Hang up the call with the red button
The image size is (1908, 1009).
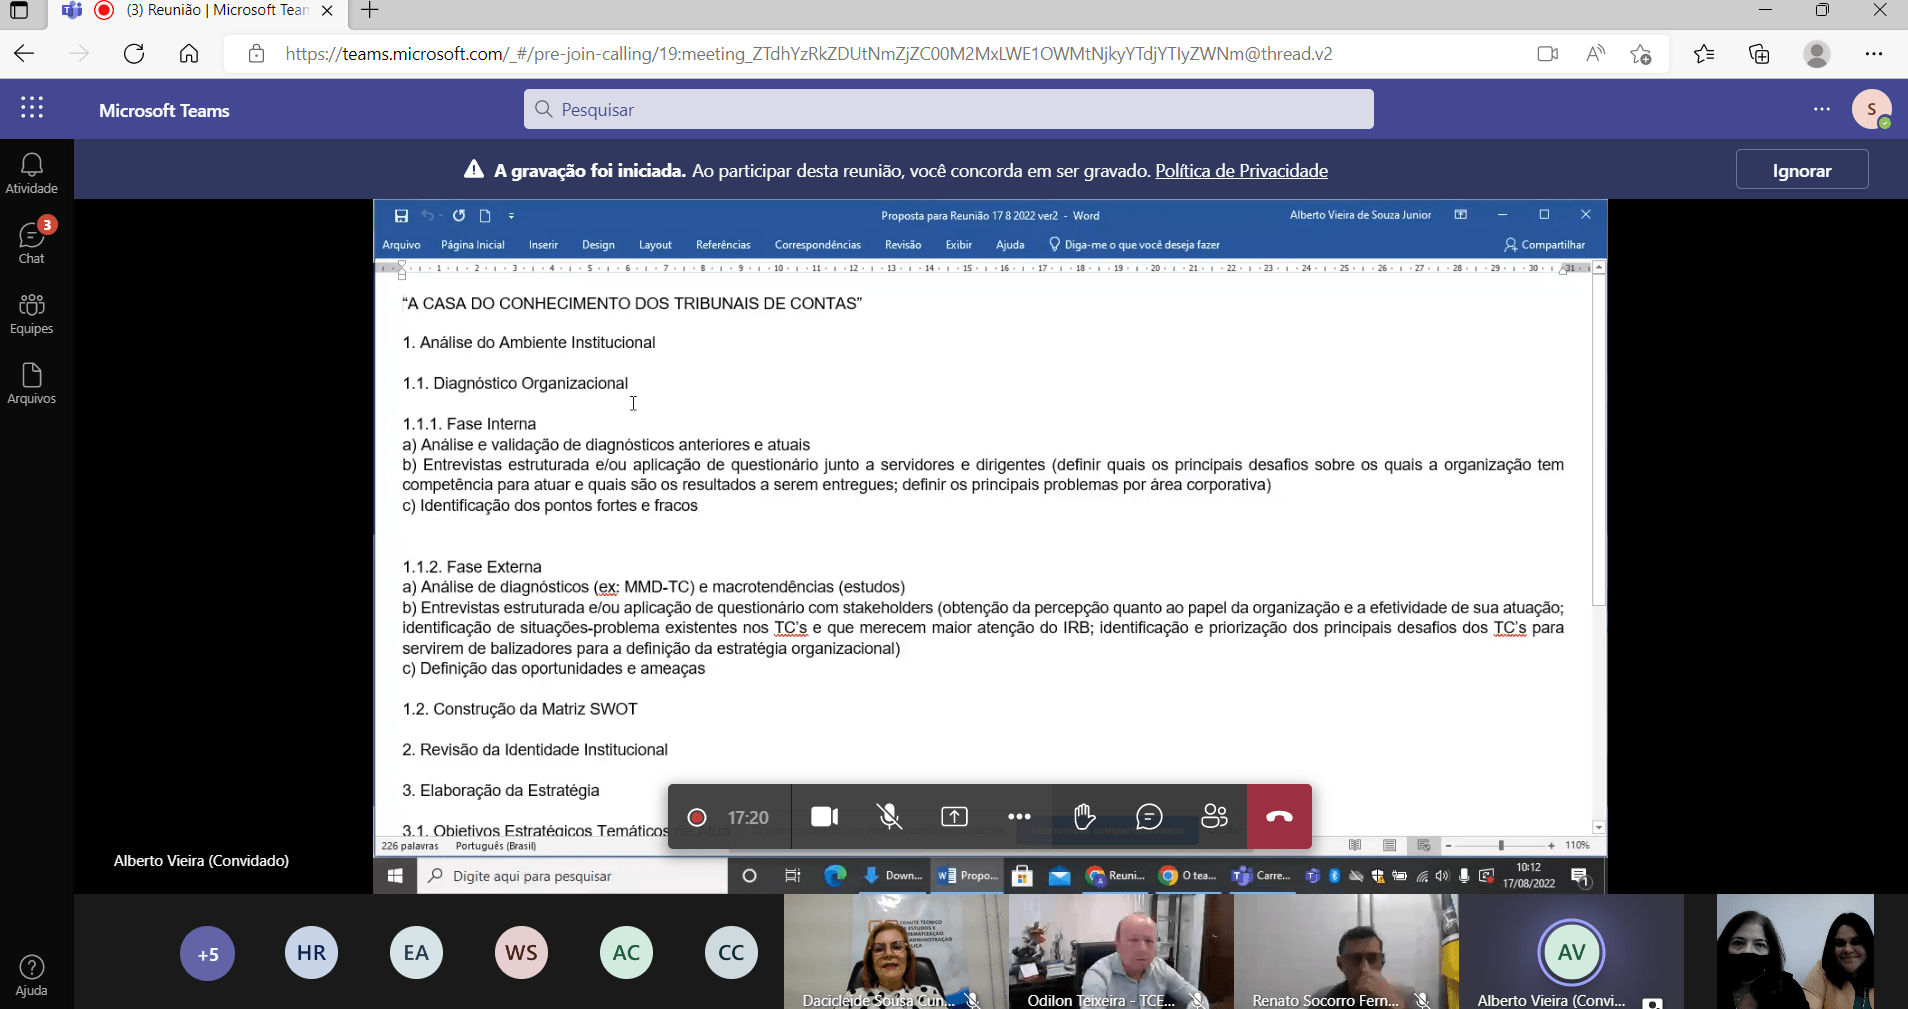(x=1279, y=817)
